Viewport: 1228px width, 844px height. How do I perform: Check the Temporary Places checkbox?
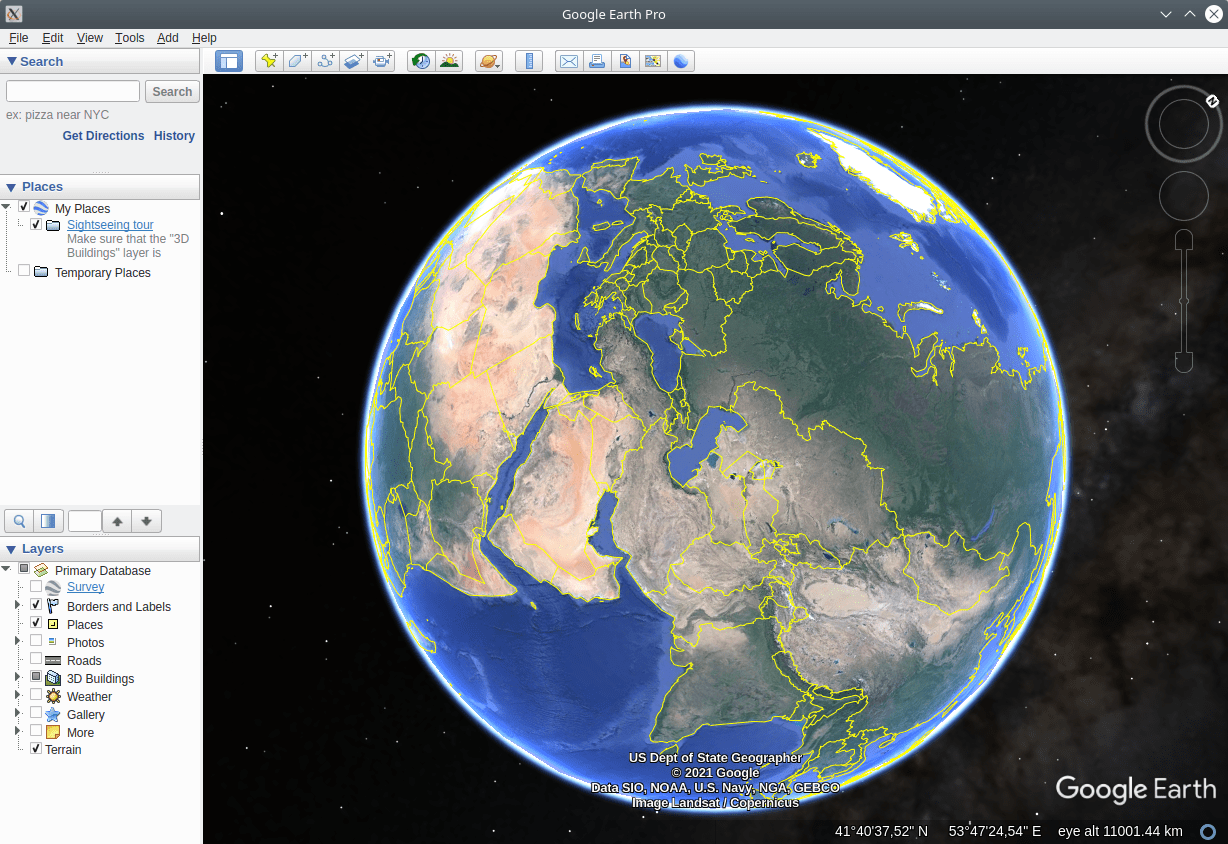point(23,272)
